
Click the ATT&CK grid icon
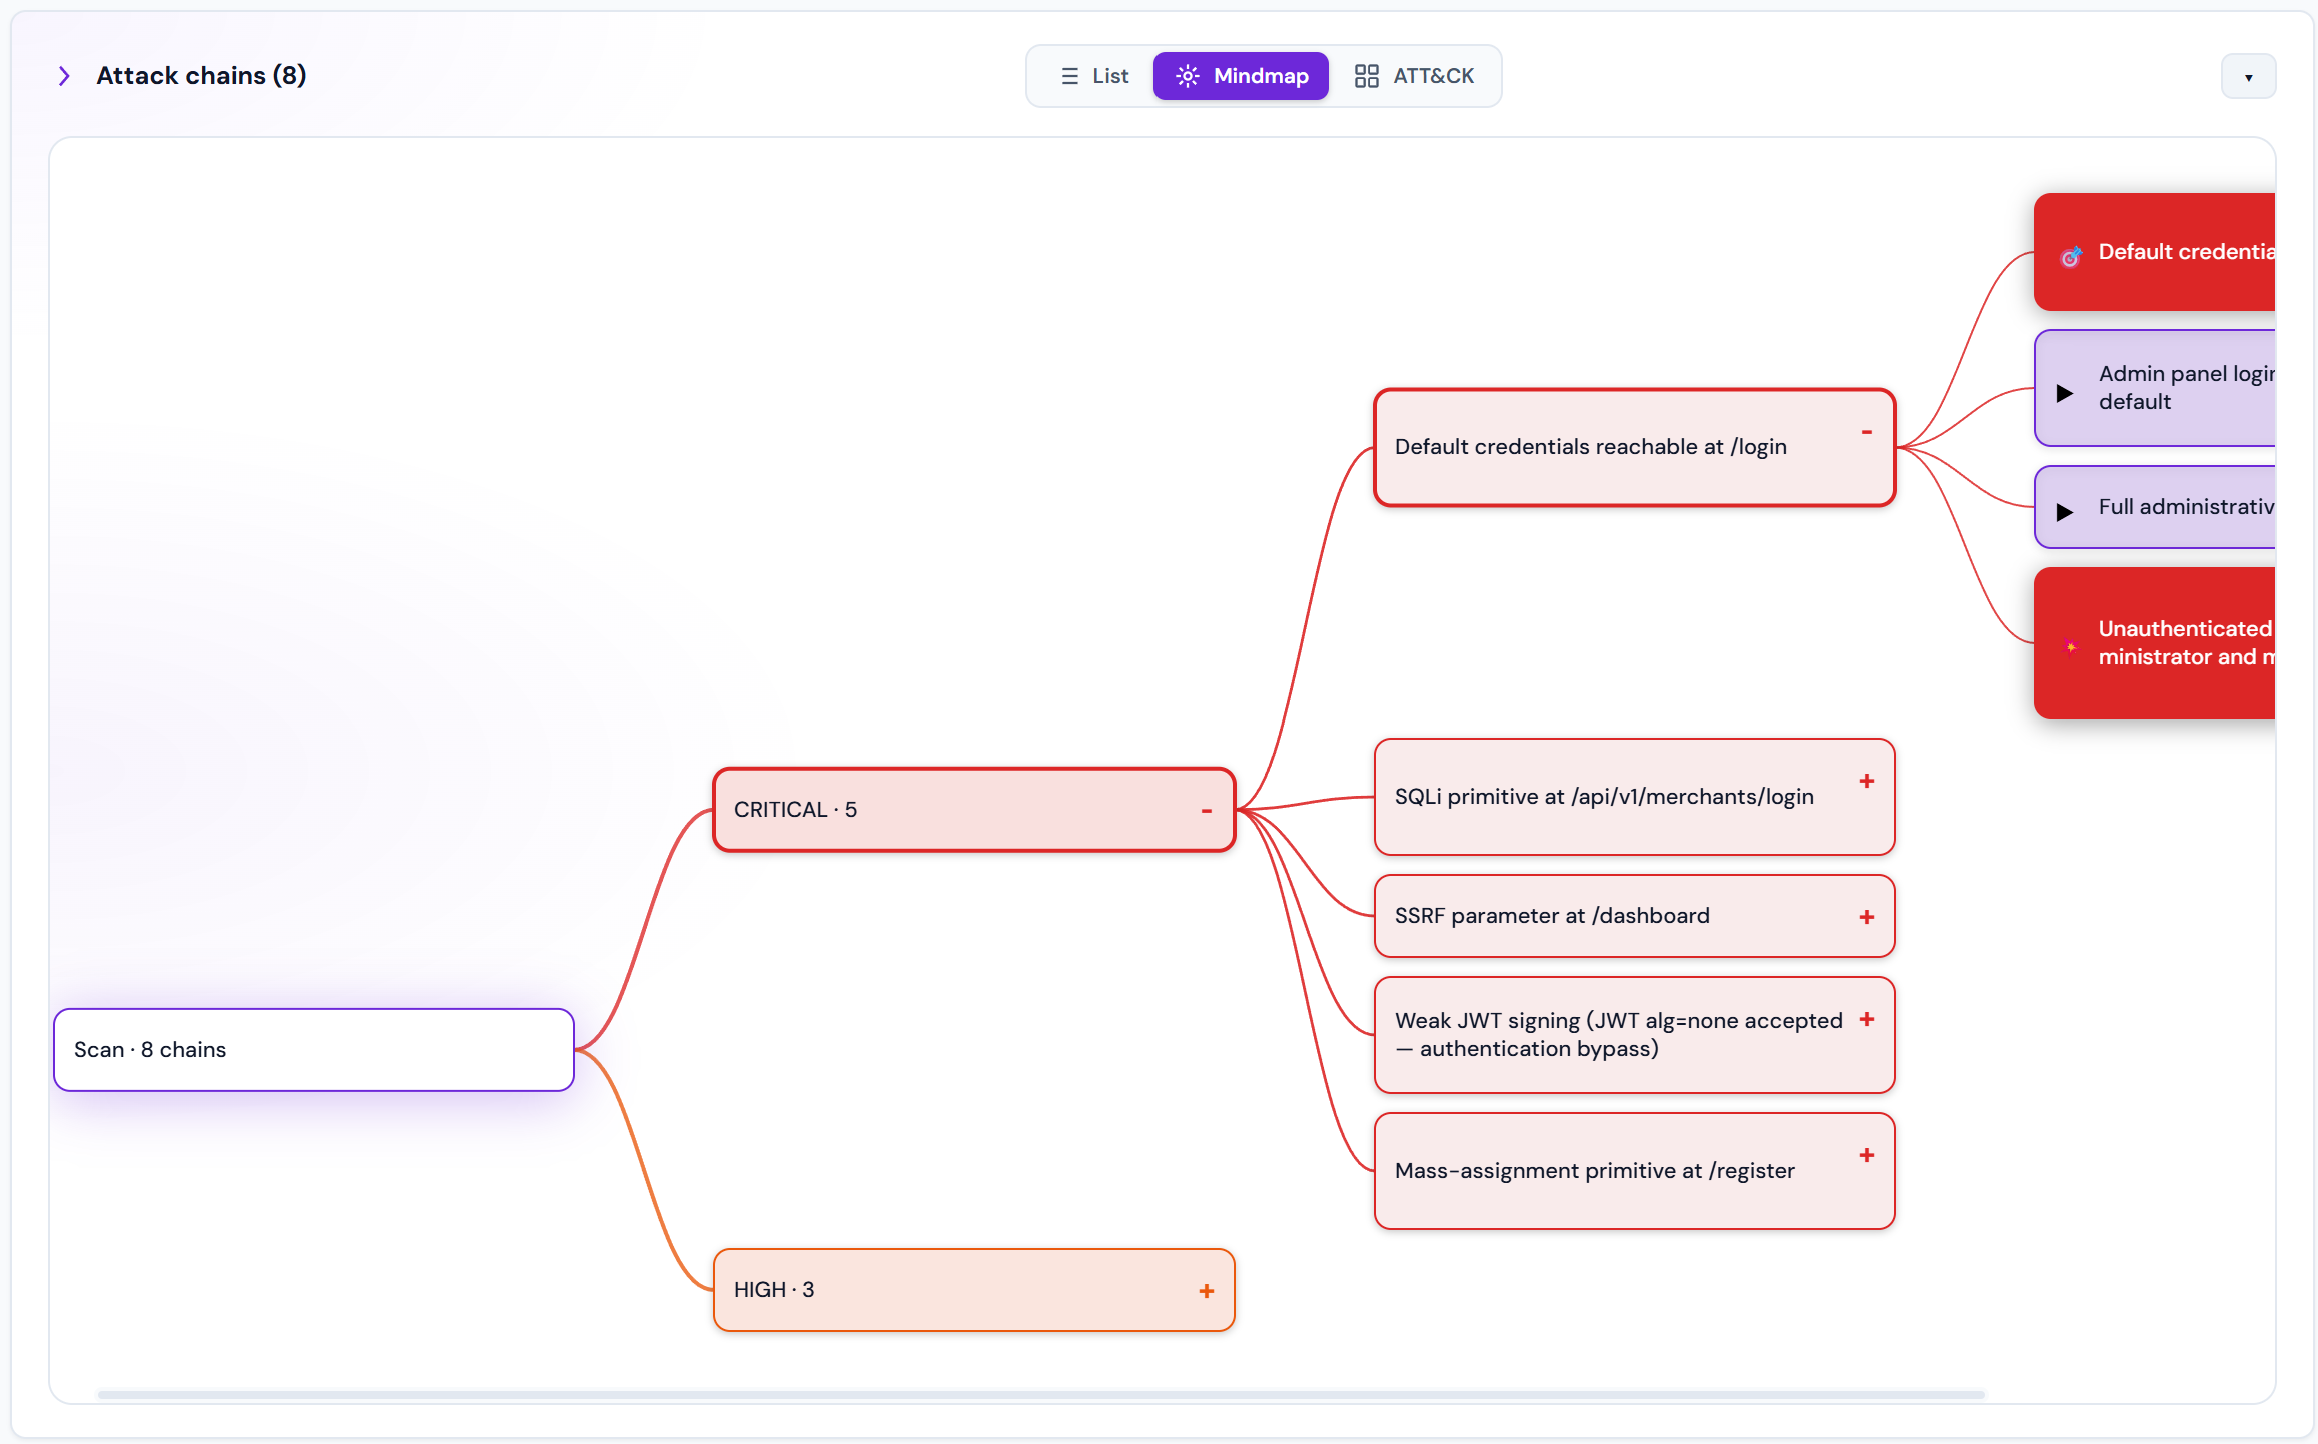(1366, 76)
